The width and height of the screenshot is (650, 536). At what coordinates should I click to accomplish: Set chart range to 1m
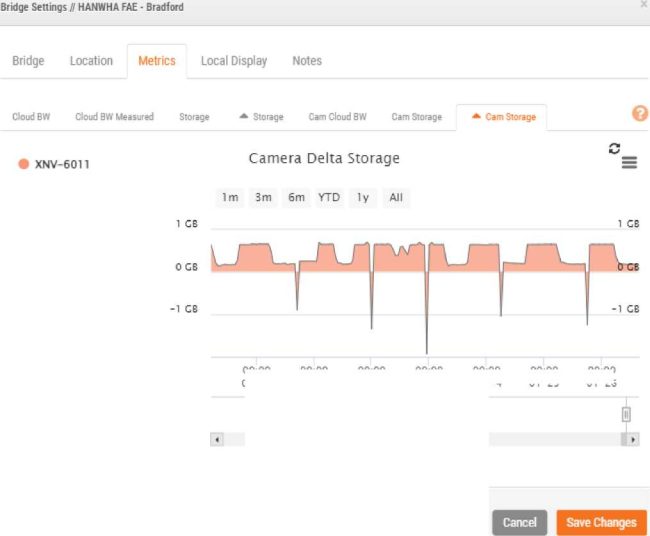coord(230,197)
